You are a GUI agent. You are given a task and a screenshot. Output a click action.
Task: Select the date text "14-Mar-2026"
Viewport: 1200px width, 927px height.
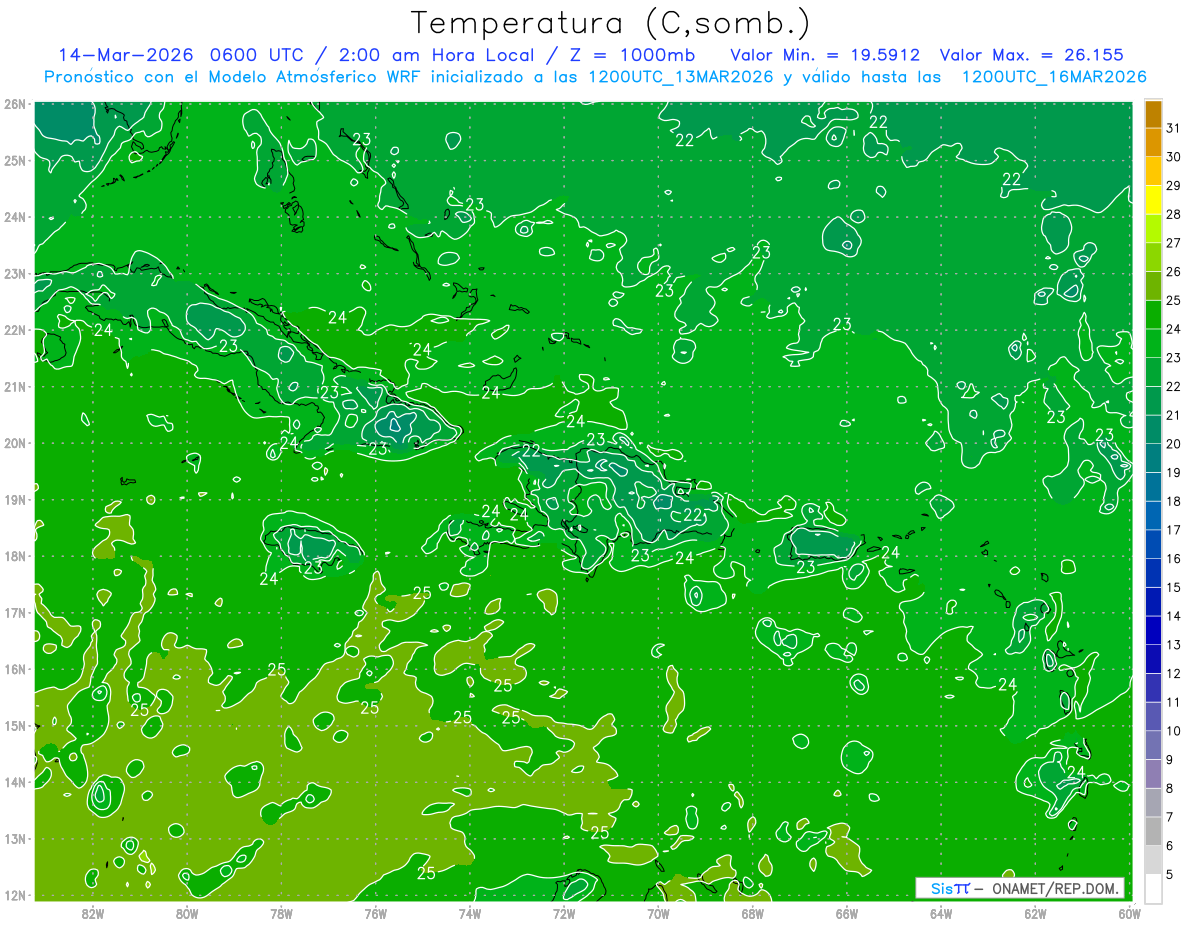[125, 55]
